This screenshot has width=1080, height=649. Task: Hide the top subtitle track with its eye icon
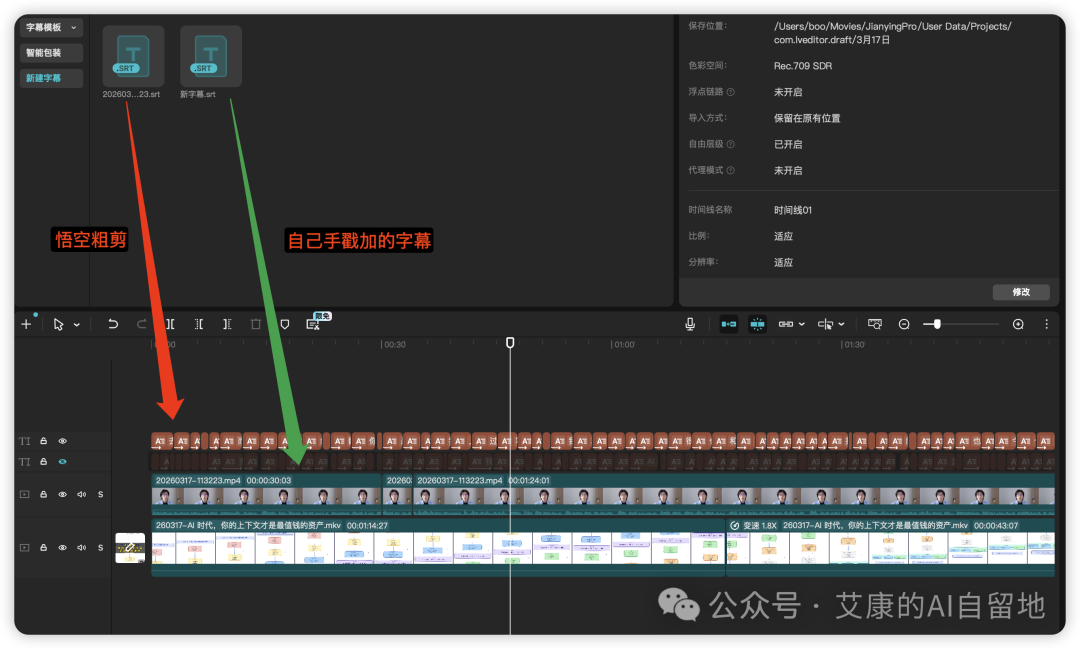click(63, 441)
